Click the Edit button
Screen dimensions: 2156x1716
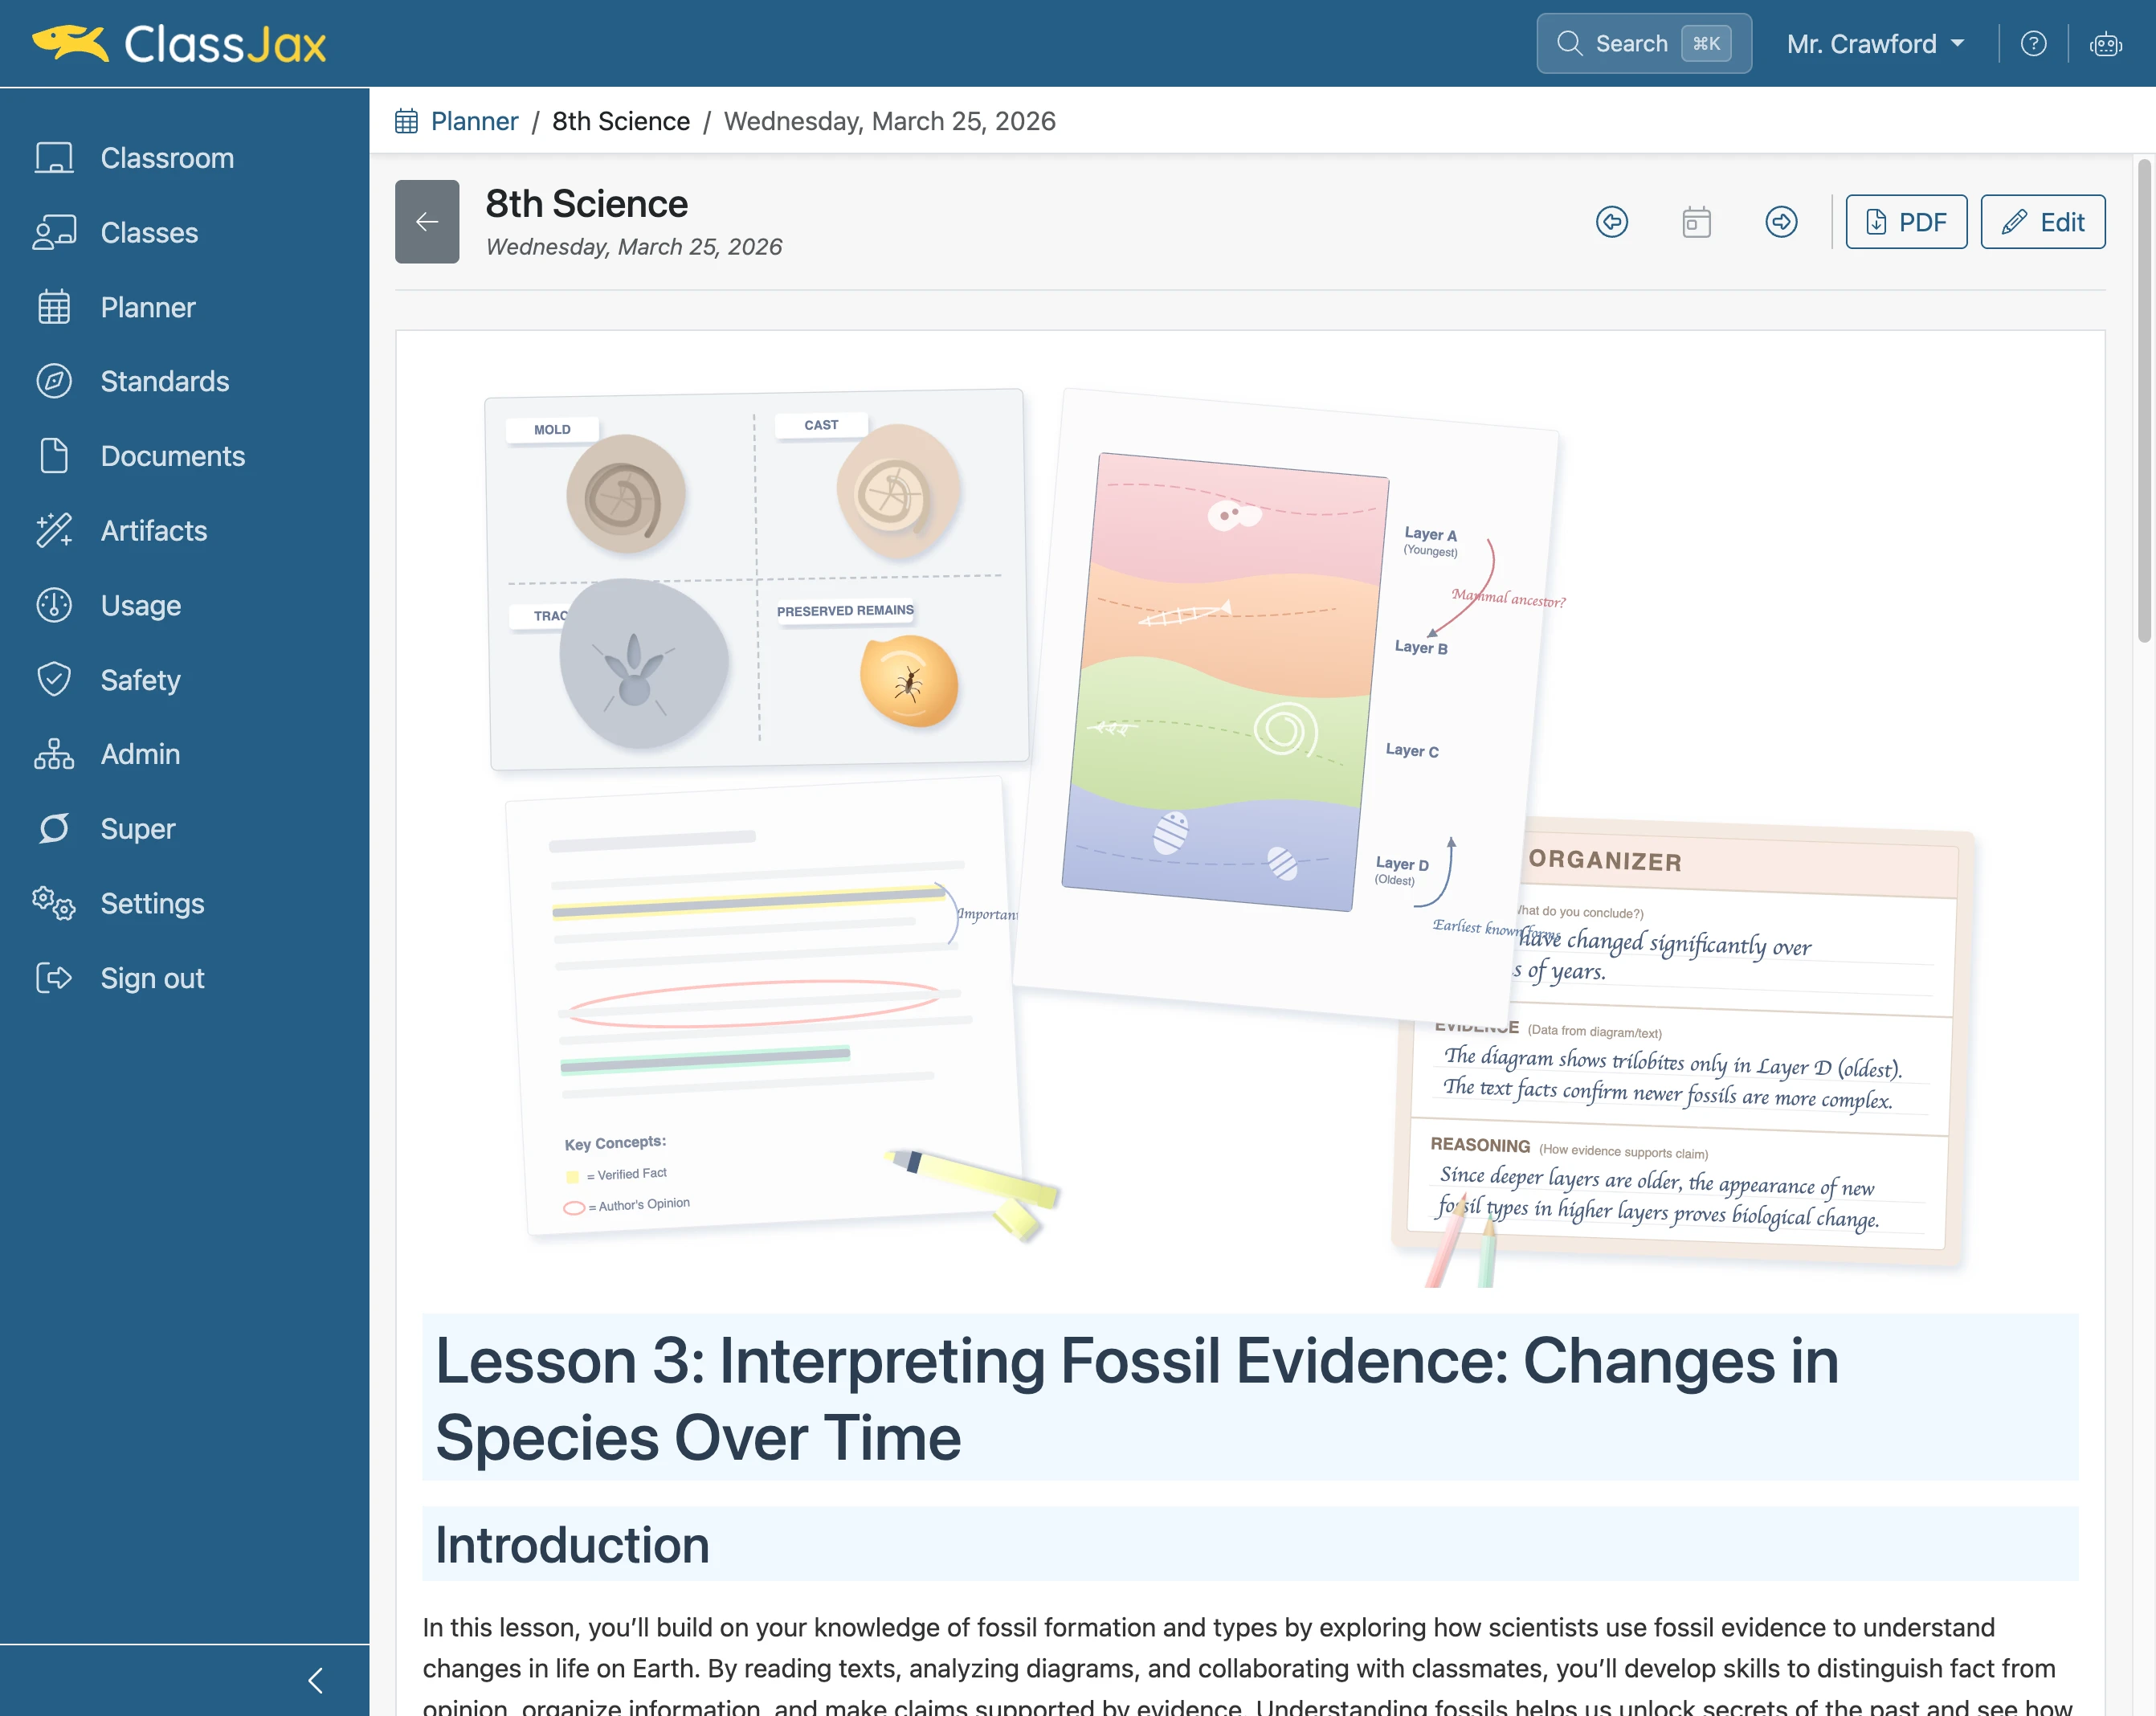[2042, 221]
